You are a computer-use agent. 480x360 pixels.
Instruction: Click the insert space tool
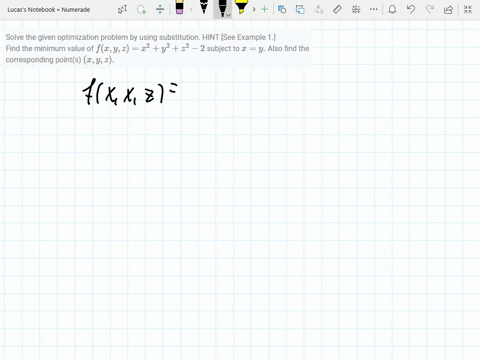[160, 9]
